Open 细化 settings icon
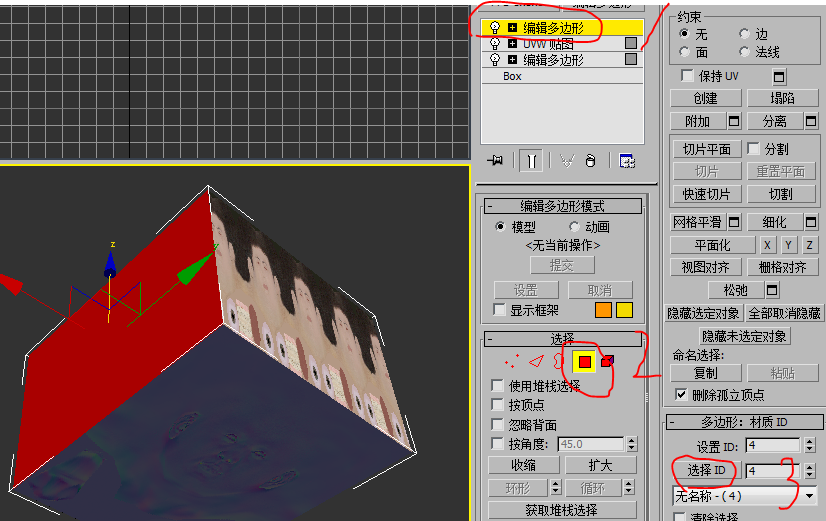 pos(811,222)
